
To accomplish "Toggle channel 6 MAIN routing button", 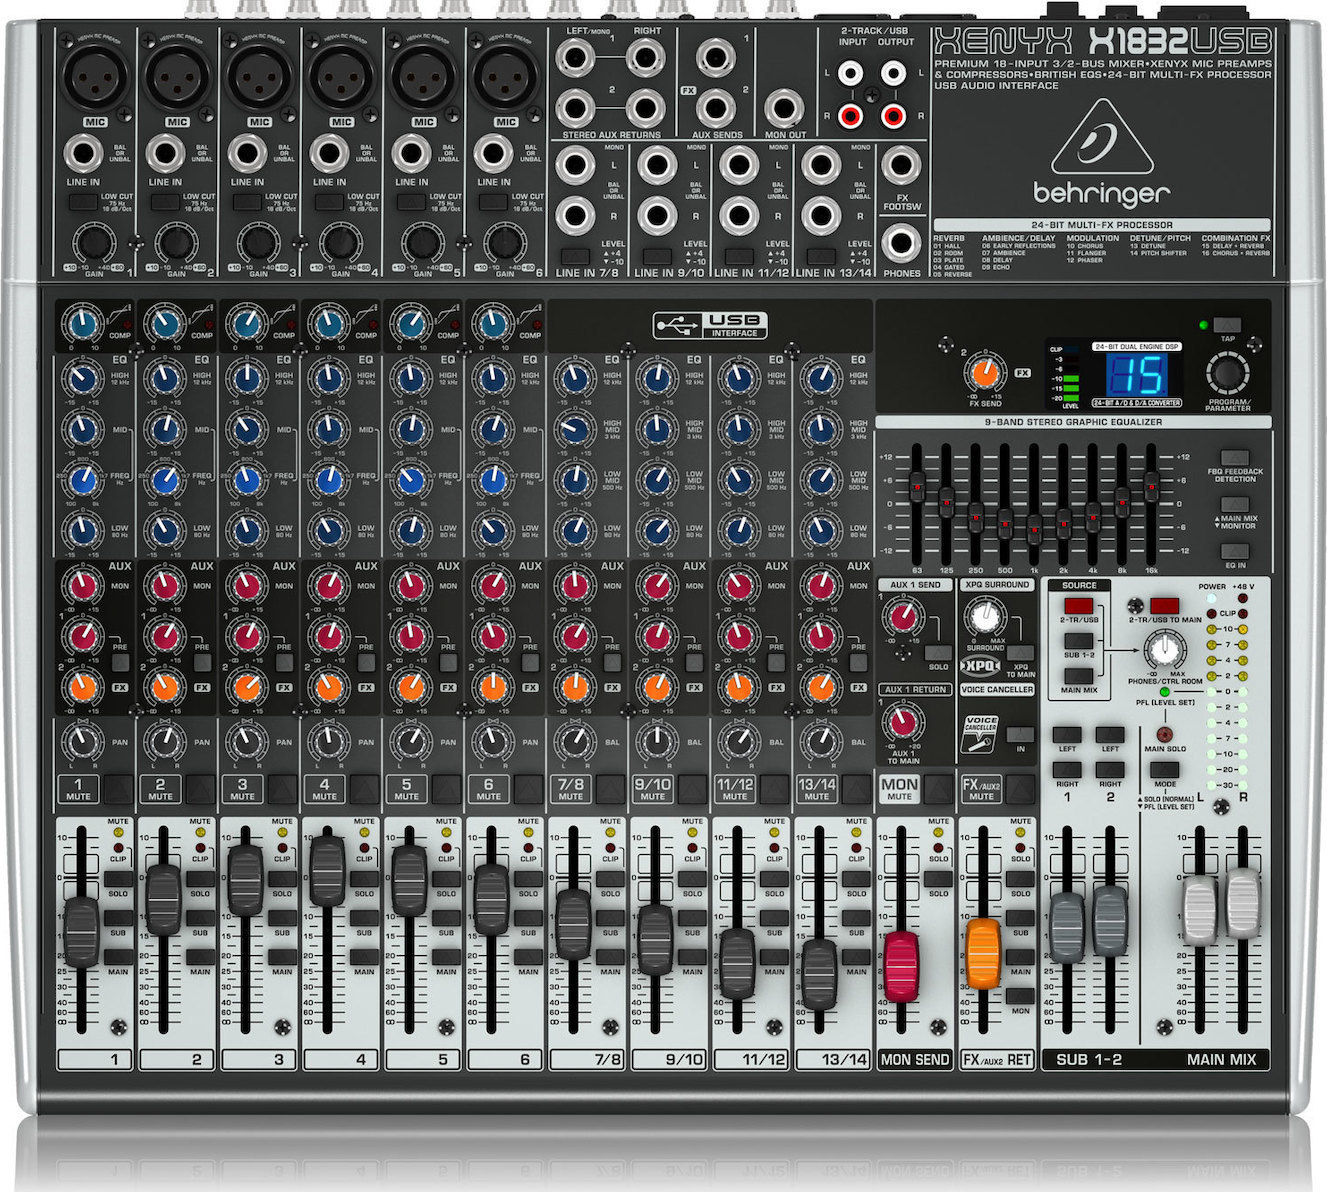I will (528, 957).
